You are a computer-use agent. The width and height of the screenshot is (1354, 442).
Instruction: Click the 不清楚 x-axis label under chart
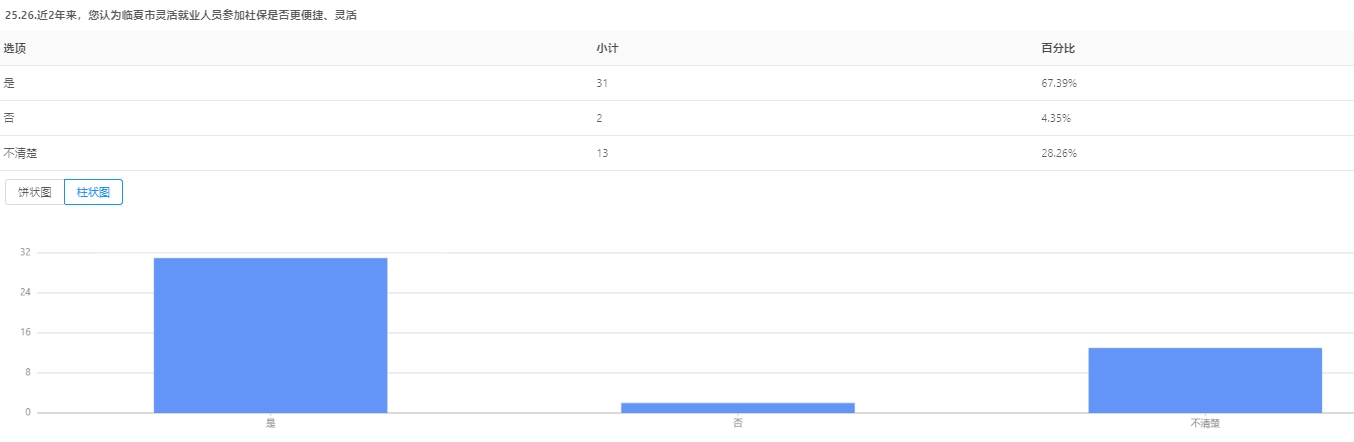pyautogui.click(x=1205, y=424)
